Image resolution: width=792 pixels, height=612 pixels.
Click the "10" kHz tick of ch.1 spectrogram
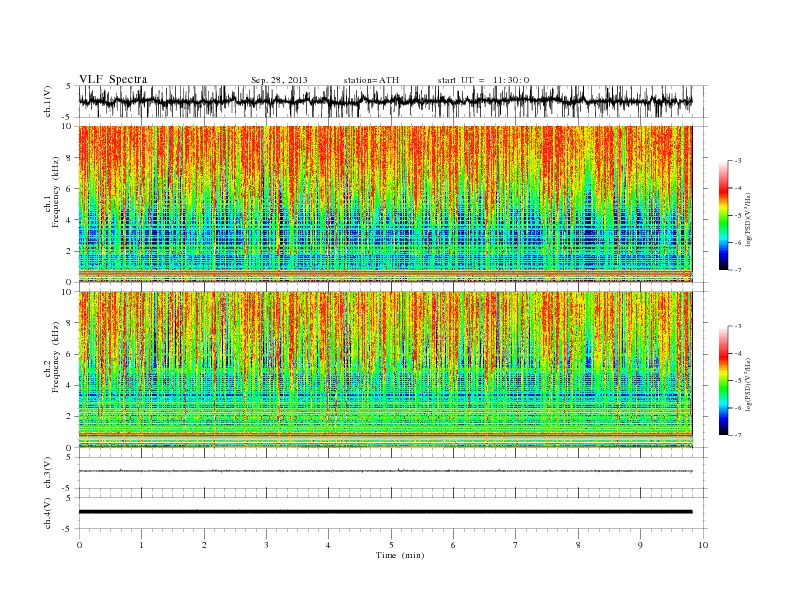tap(69, 126)
